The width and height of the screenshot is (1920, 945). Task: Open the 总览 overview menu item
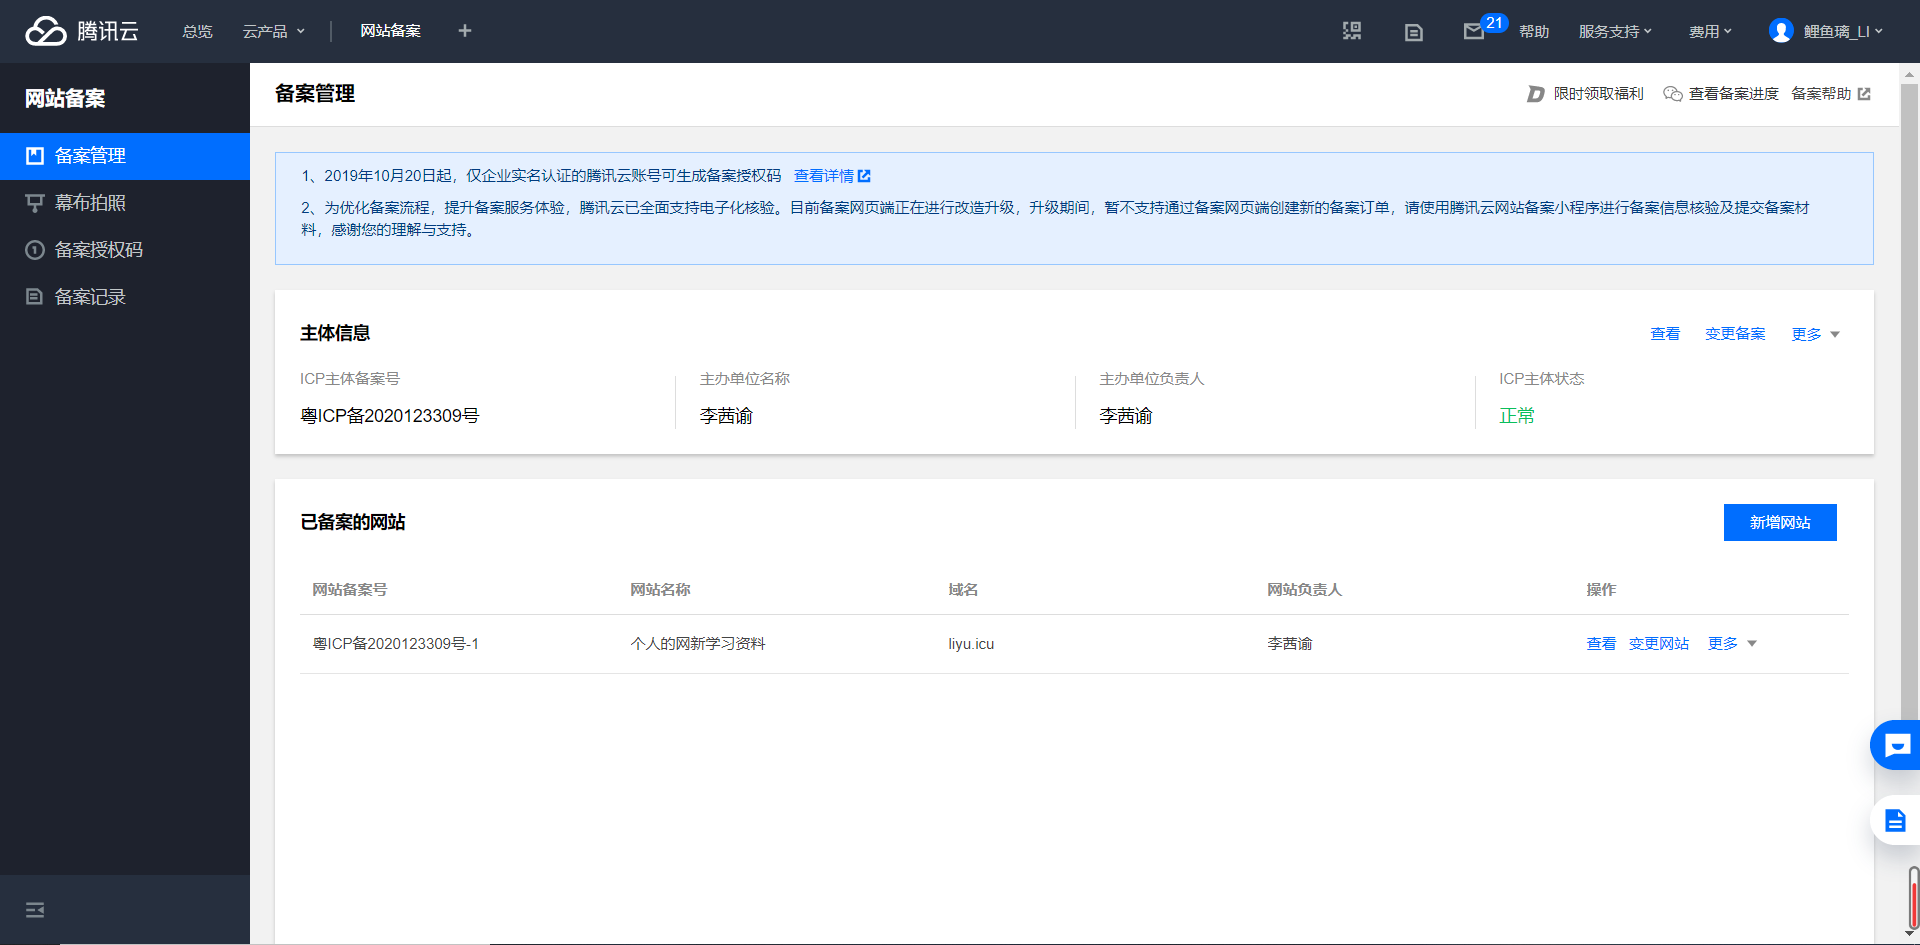(198, 32)
